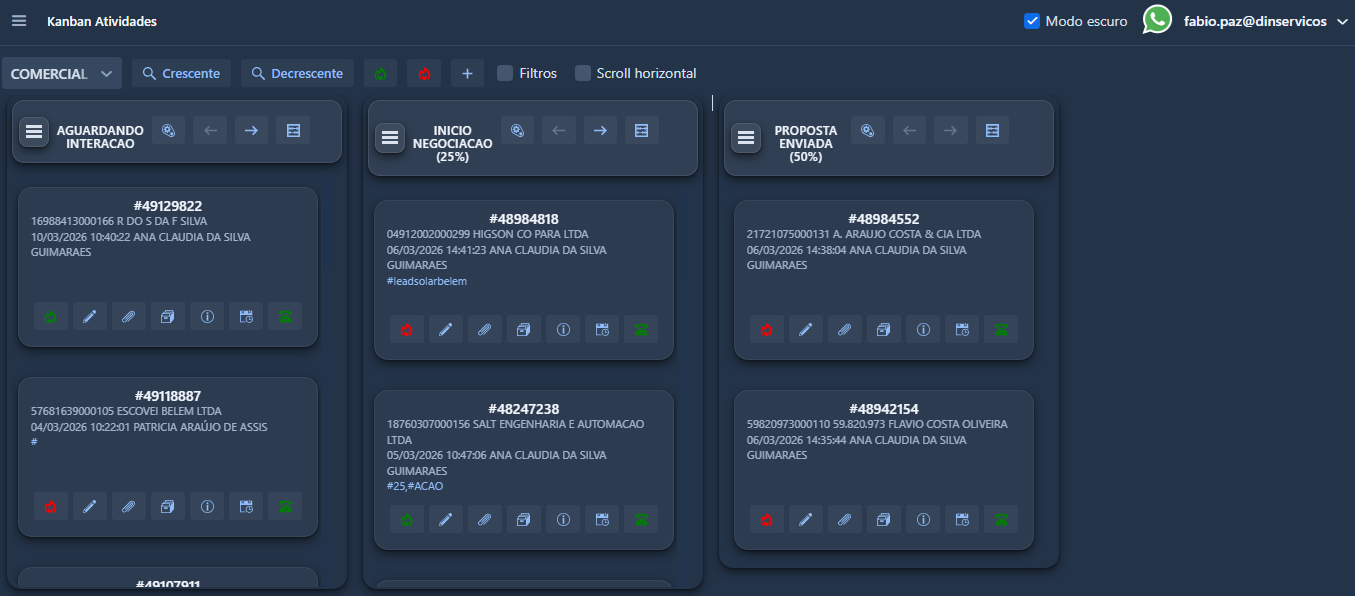
Task: Open the PROPOSTA ENVIADA column menu
Action: click(x=746, y=138)
